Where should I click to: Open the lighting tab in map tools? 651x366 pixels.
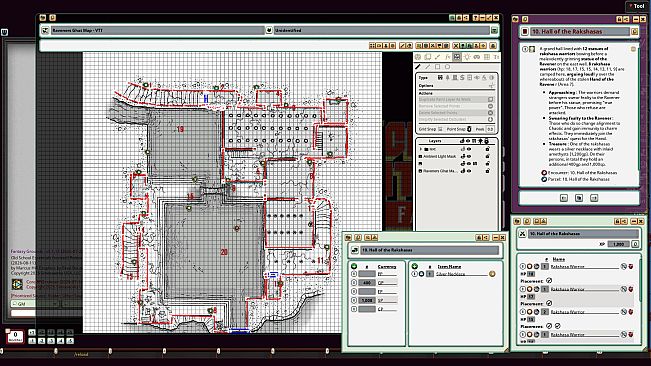coord(467,57)
